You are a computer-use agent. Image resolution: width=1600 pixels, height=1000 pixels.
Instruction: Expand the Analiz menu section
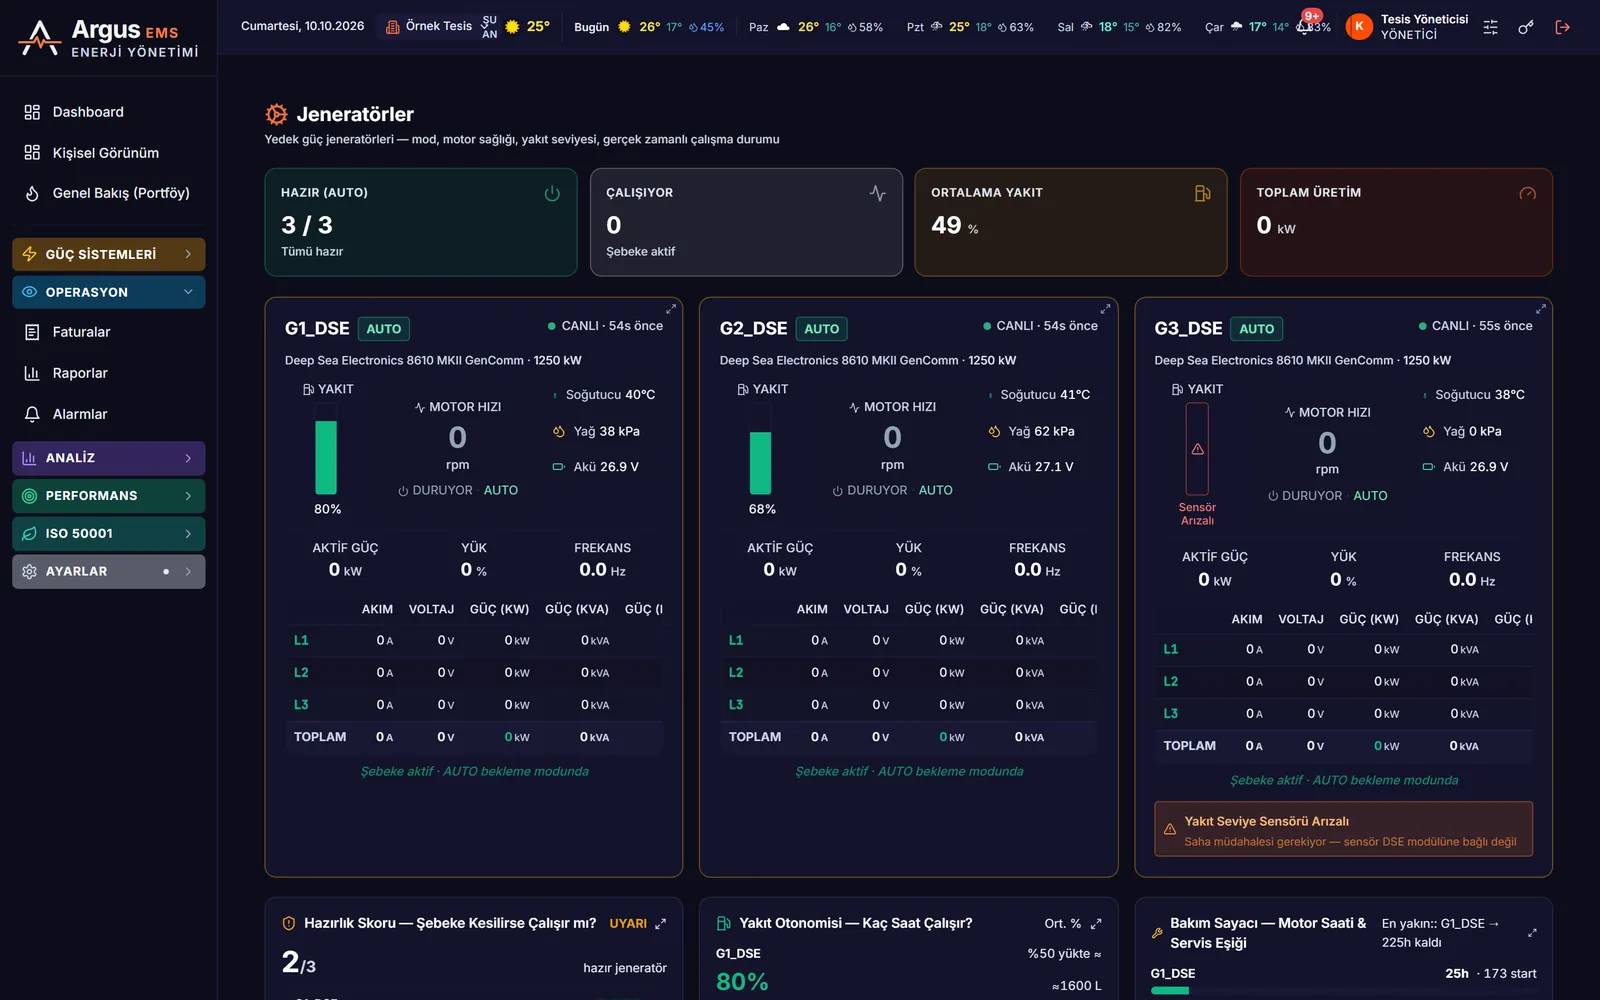(109, 458)
